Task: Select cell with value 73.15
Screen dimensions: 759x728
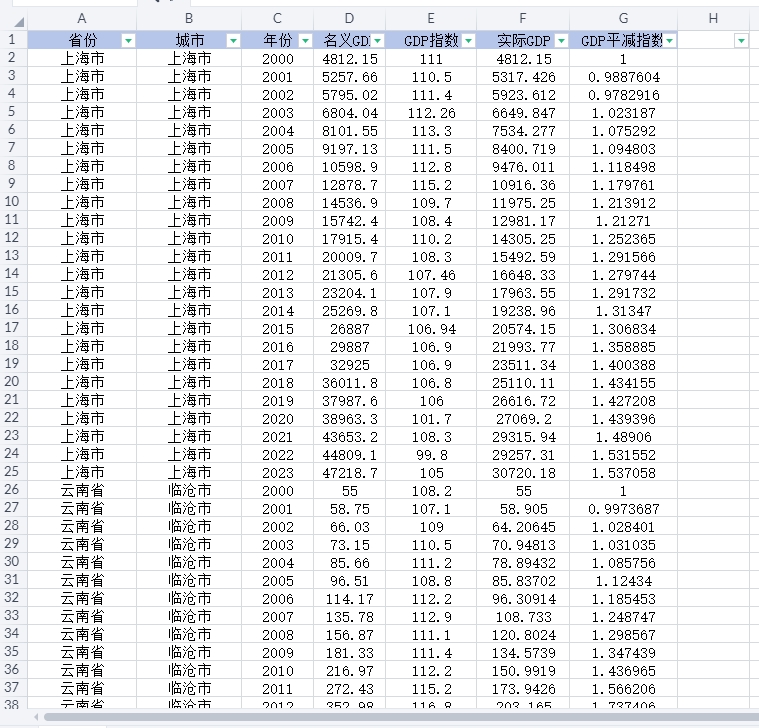Action: (x=349, y=544)
